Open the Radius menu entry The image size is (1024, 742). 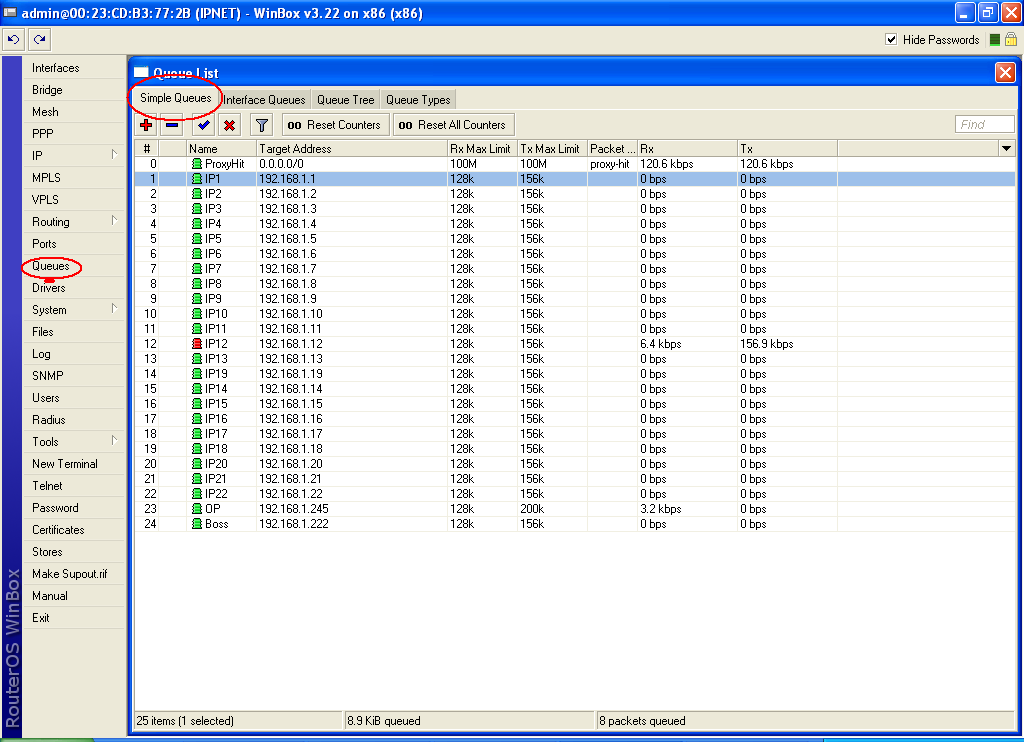pos(48,420)
